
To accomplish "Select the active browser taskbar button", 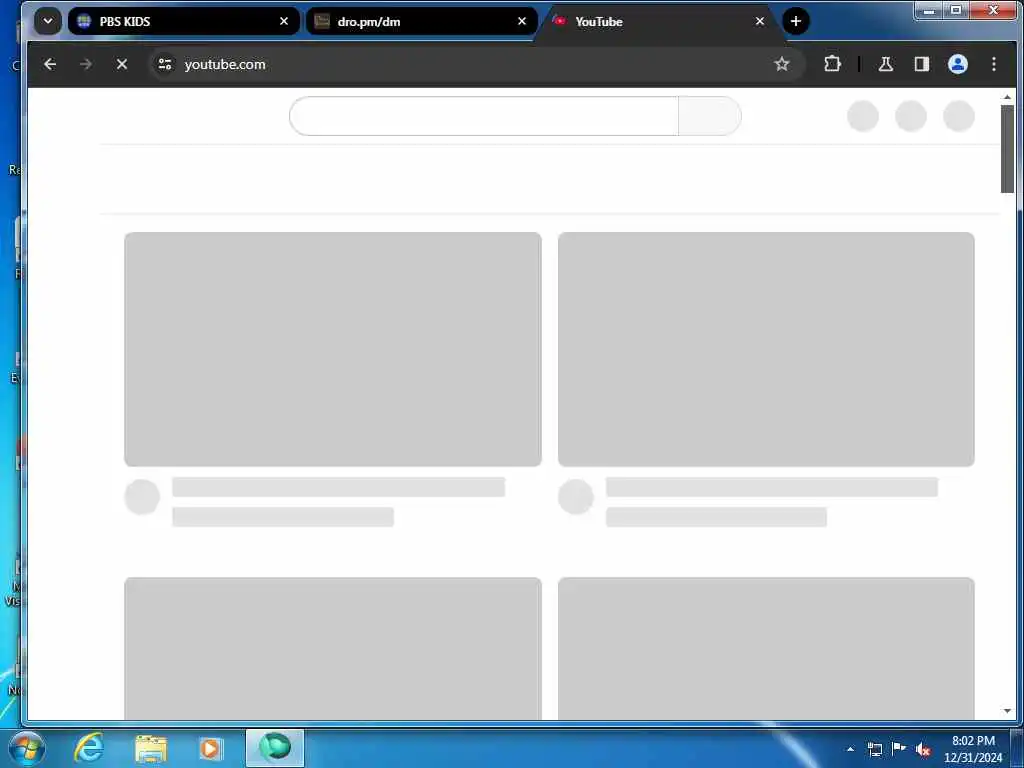I will click(x=275, y=748).
